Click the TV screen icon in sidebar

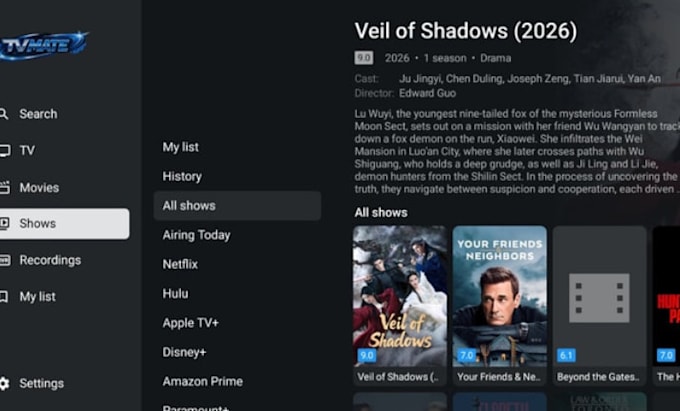(x=4, y=150)
